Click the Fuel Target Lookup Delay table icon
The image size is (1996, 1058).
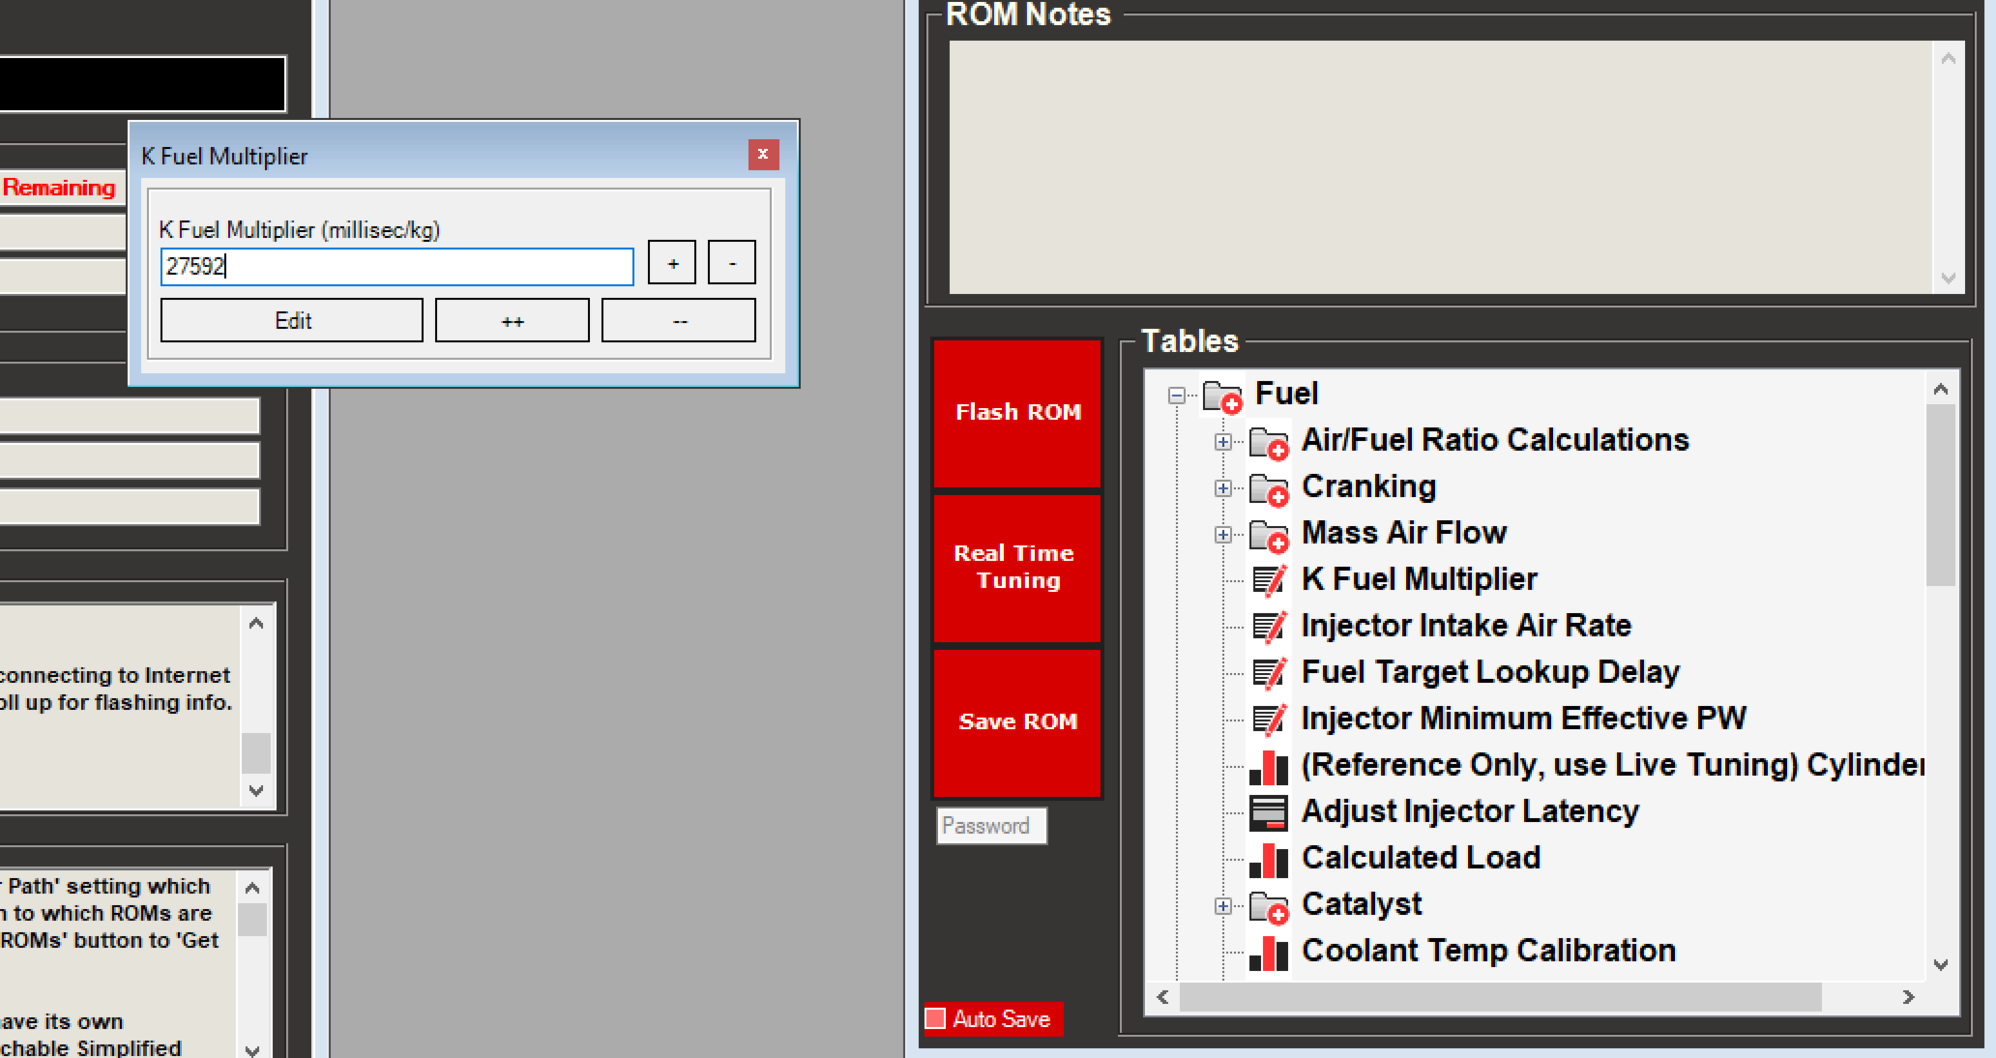coord(1269,671)
